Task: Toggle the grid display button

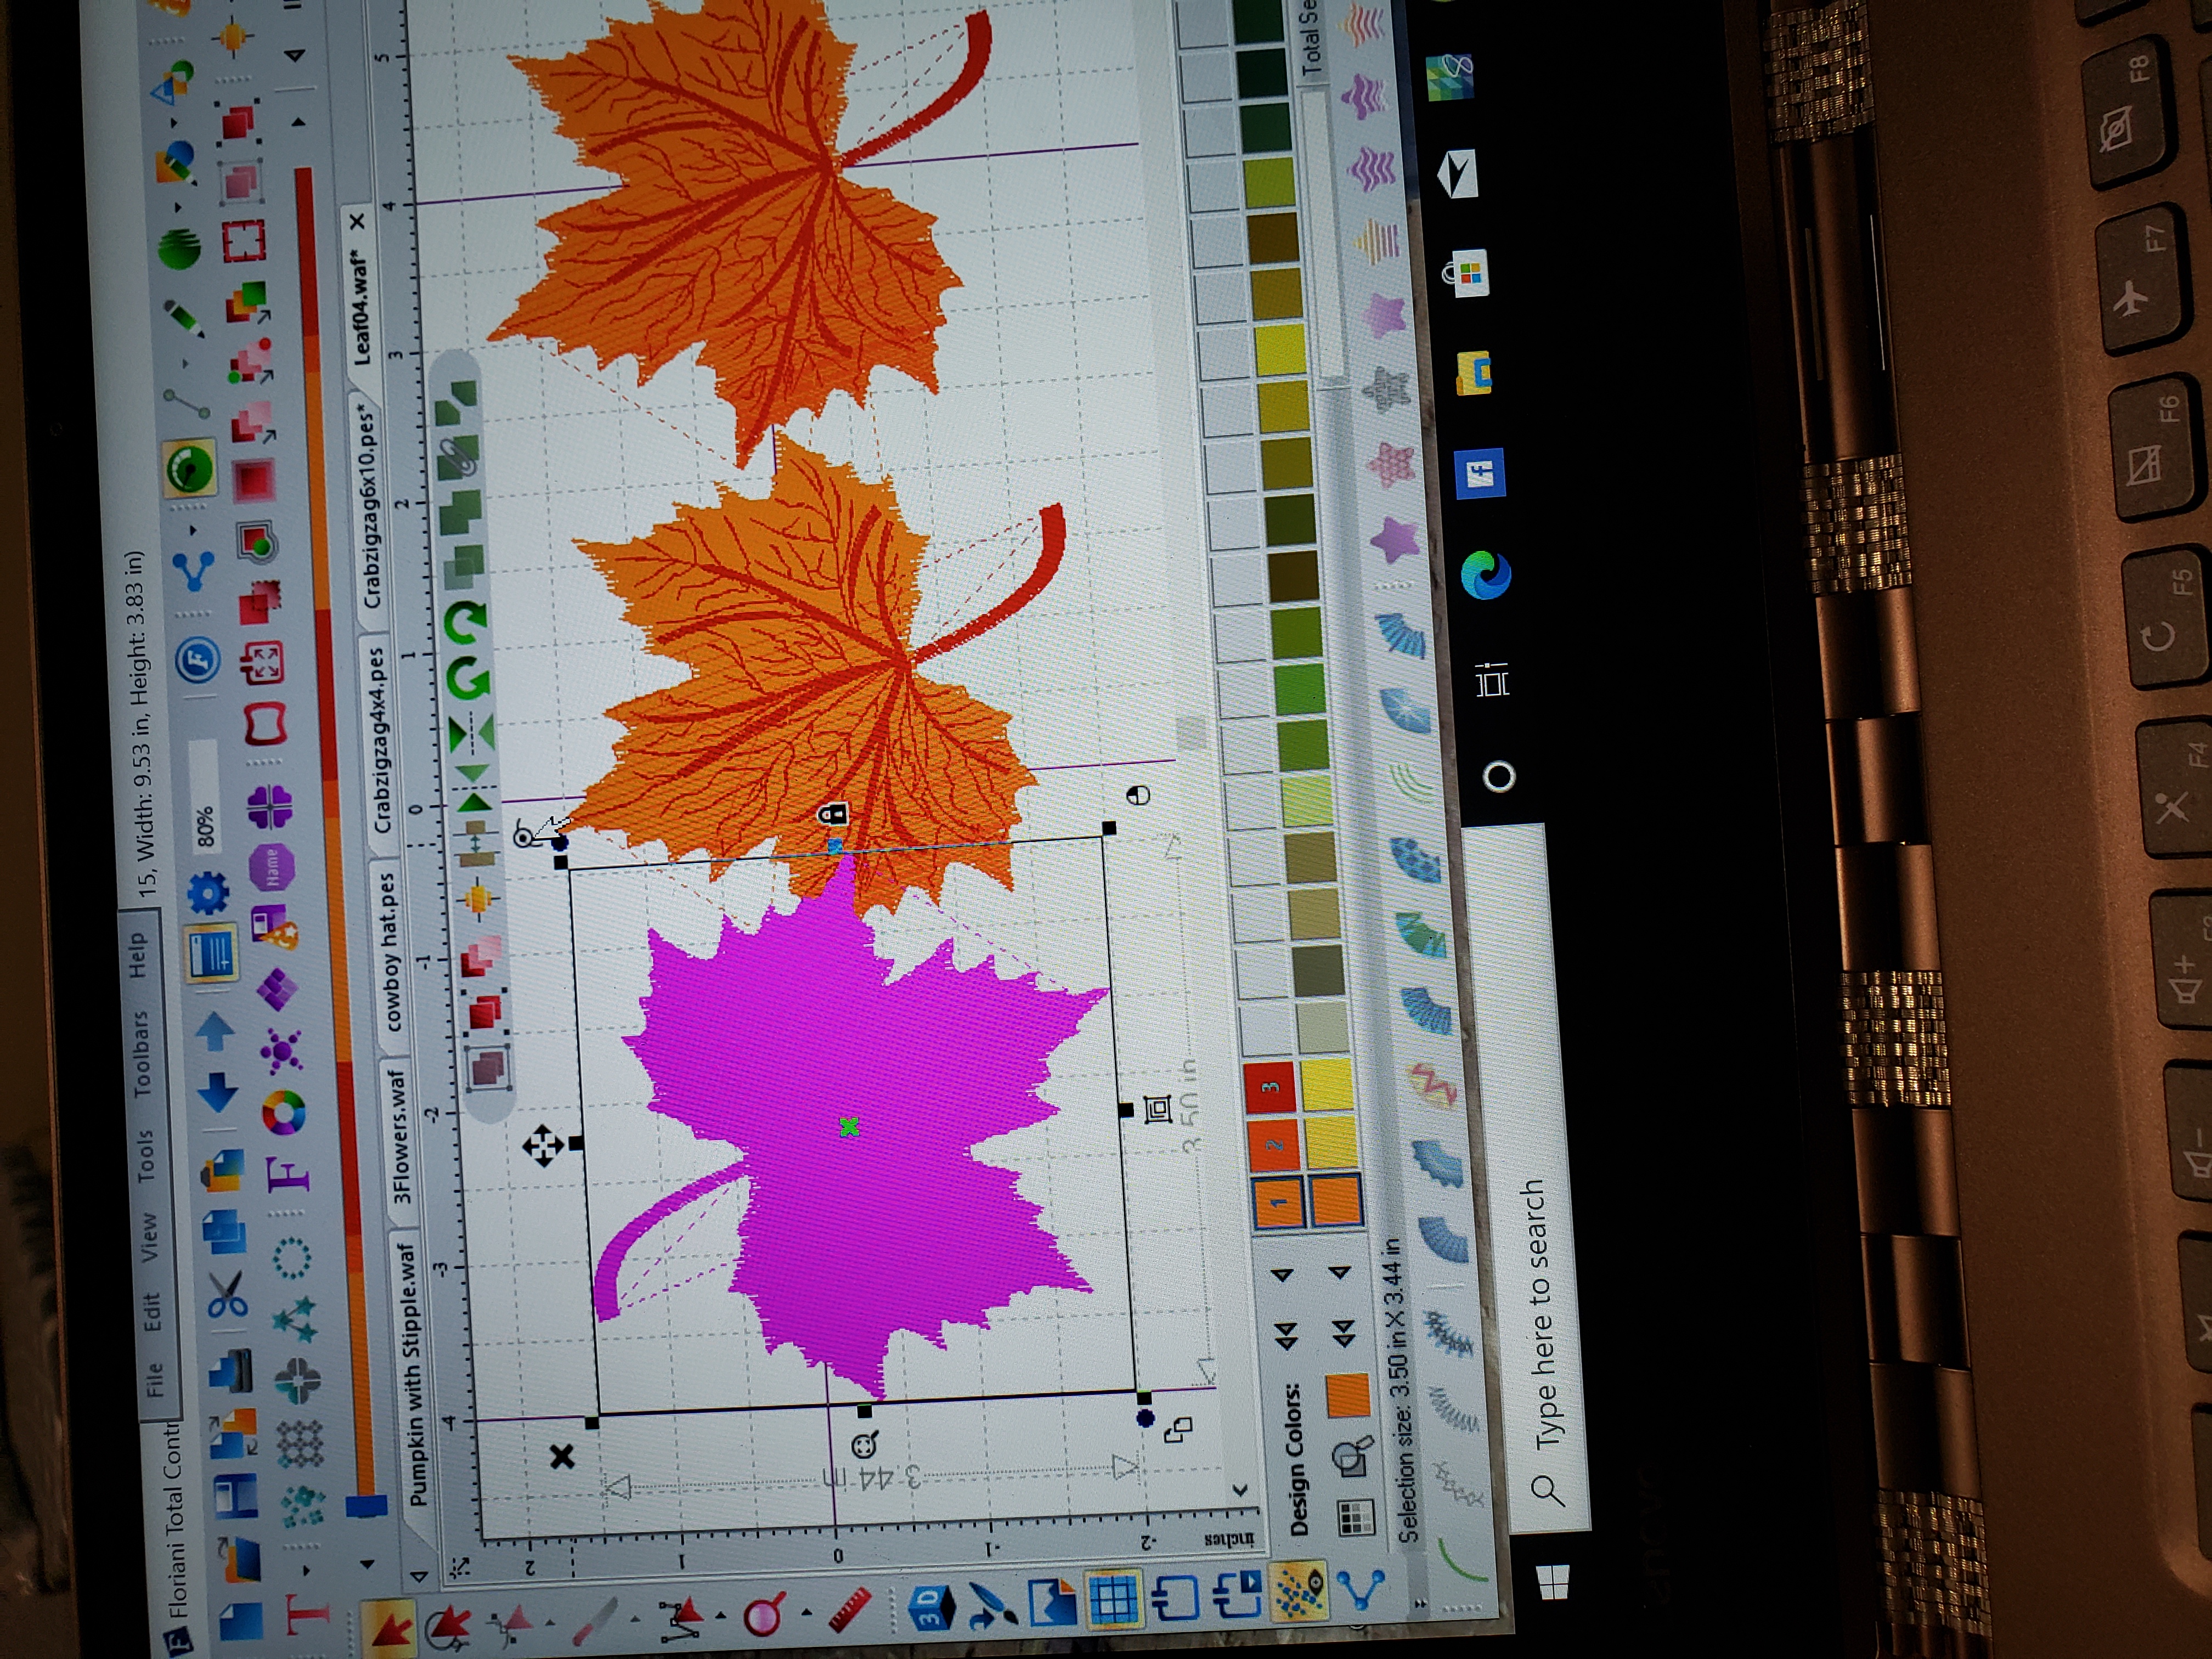Action: pos(1114,1599)
